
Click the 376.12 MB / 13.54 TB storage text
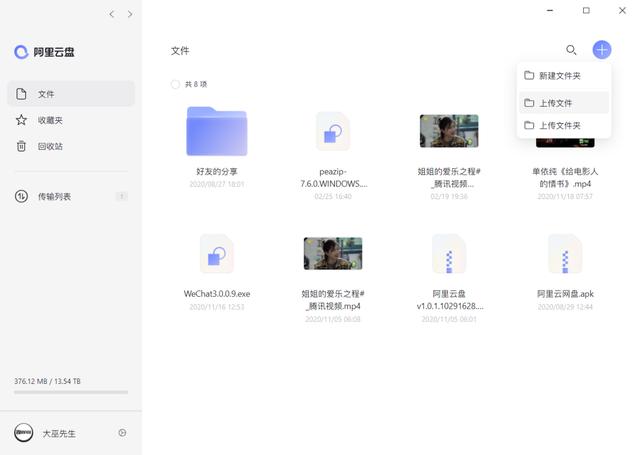click(47, 381)
